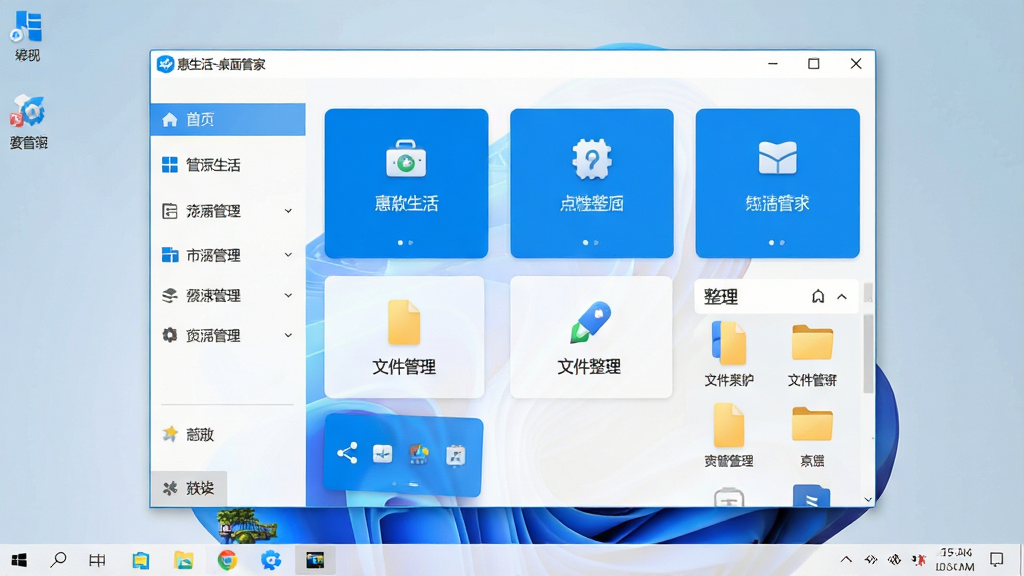Open Task View on taskbar
1024x576 pixels.
click(97, 560)
